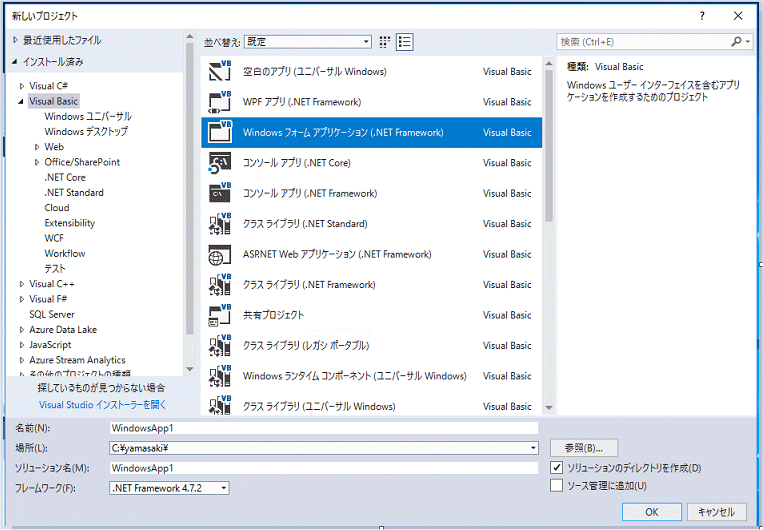Image resolution: width=763 pixels, height=530 pixels.
Task: Click the template list scrollbar thumb
Action: [549, 145]
